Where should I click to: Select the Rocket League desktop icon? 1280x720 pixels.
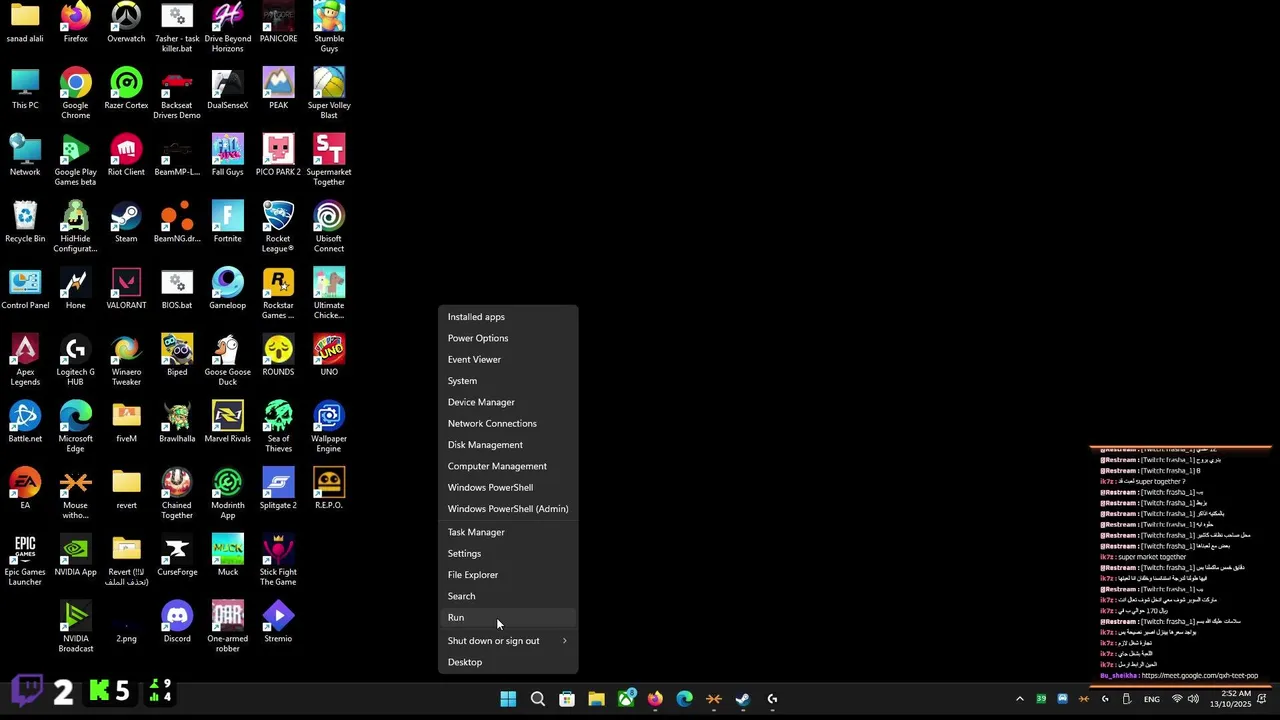click(278, 227)
